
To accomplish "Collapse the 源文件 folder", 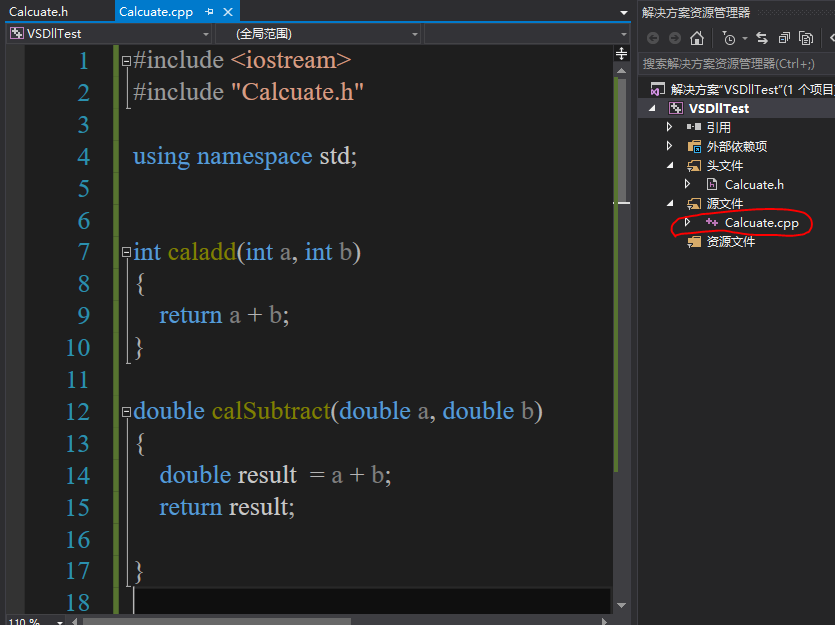I will pyautogui.click(x=670, y=203).
